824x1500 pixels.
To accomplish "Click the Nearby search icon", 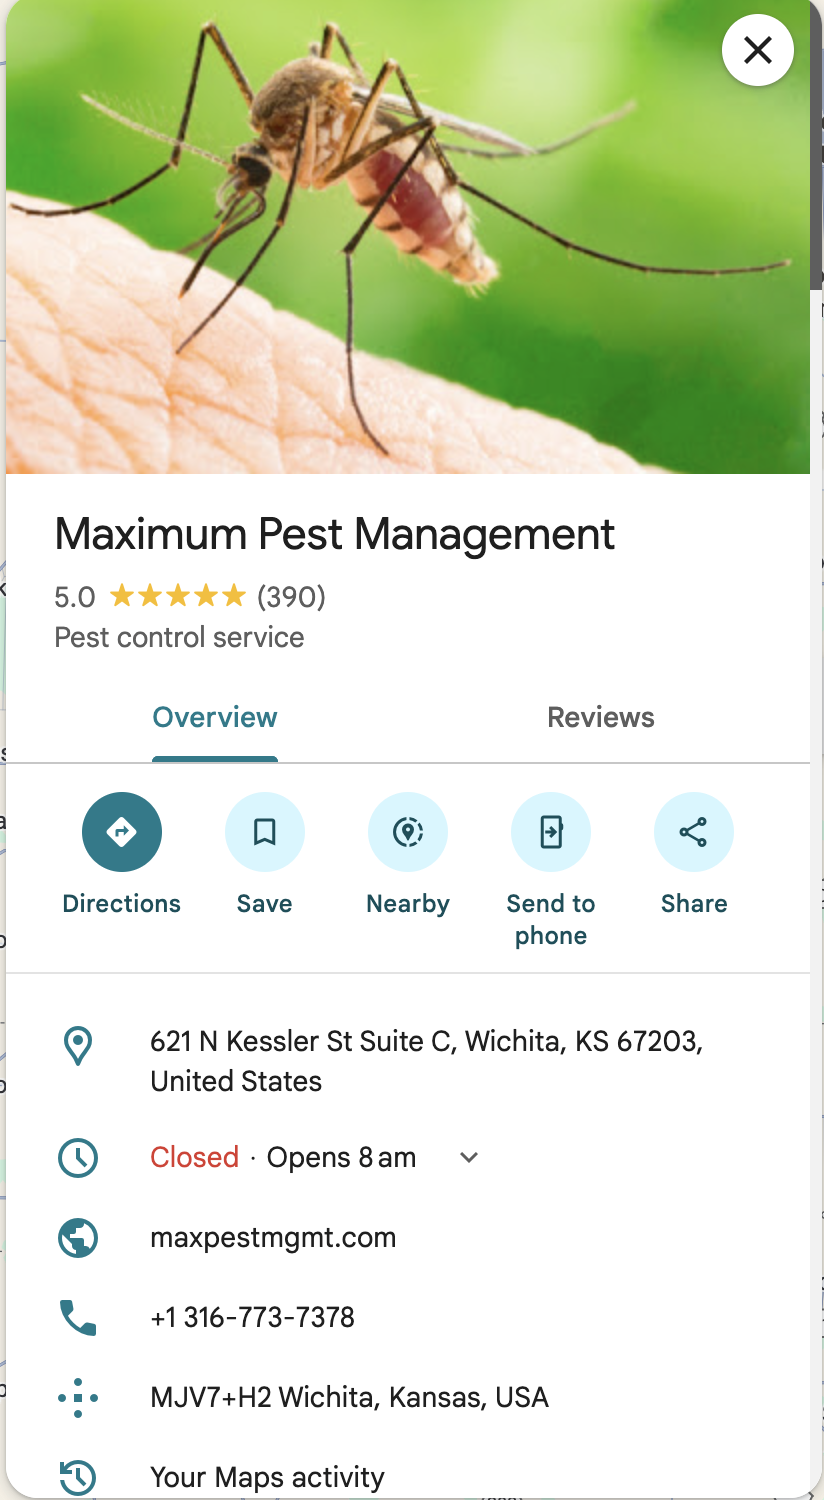I will pyautogui.click(x=408, y=832).
